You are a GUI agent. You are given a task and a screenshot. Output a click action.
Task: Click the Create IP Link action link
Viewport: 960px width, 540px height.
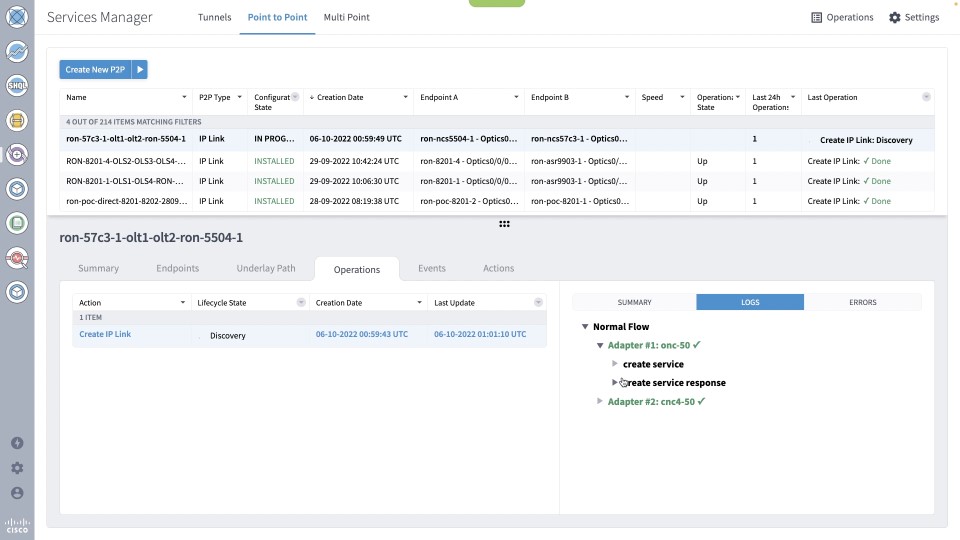105,334
